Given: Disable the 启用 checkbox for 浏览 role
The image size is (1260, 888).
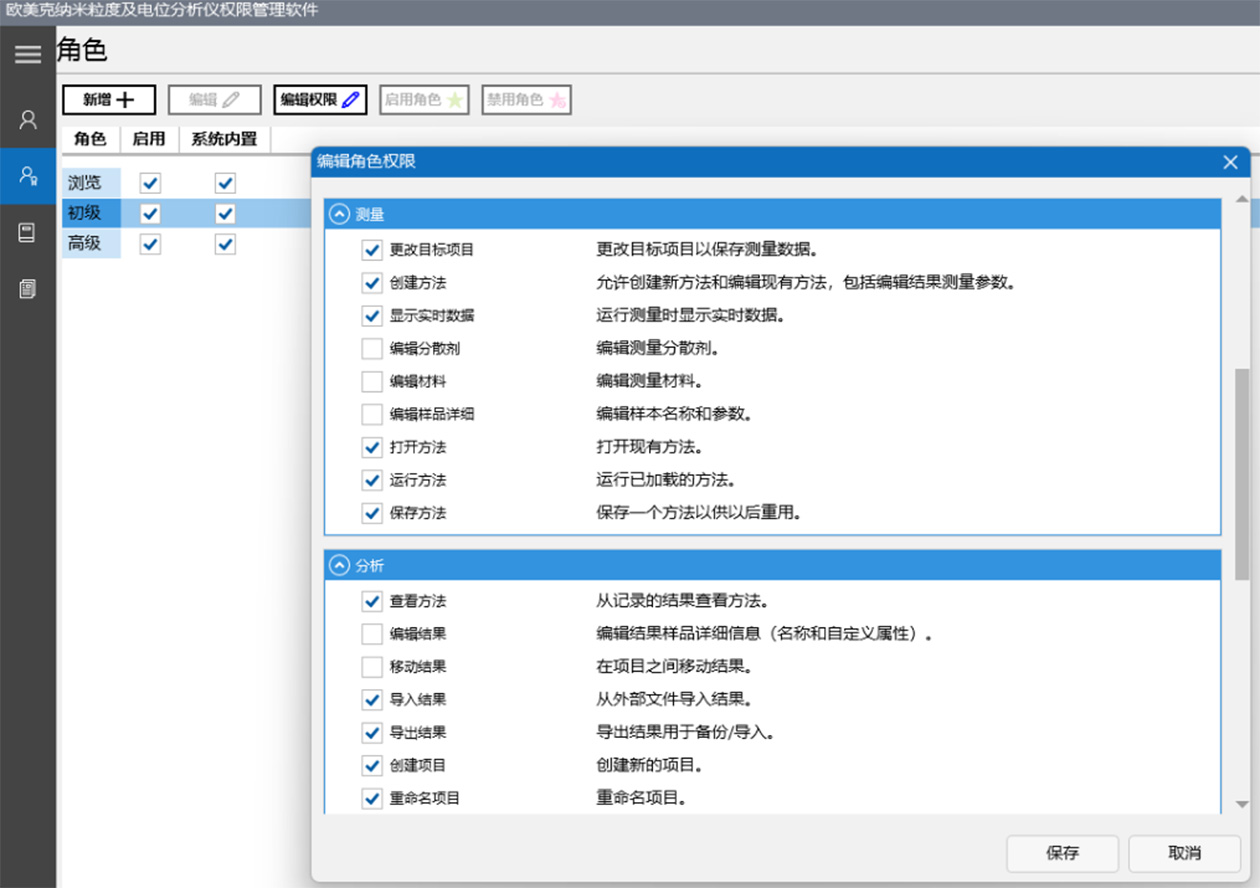Looking at the screenshot, I should pyautogui.click(x=150, y=183).
